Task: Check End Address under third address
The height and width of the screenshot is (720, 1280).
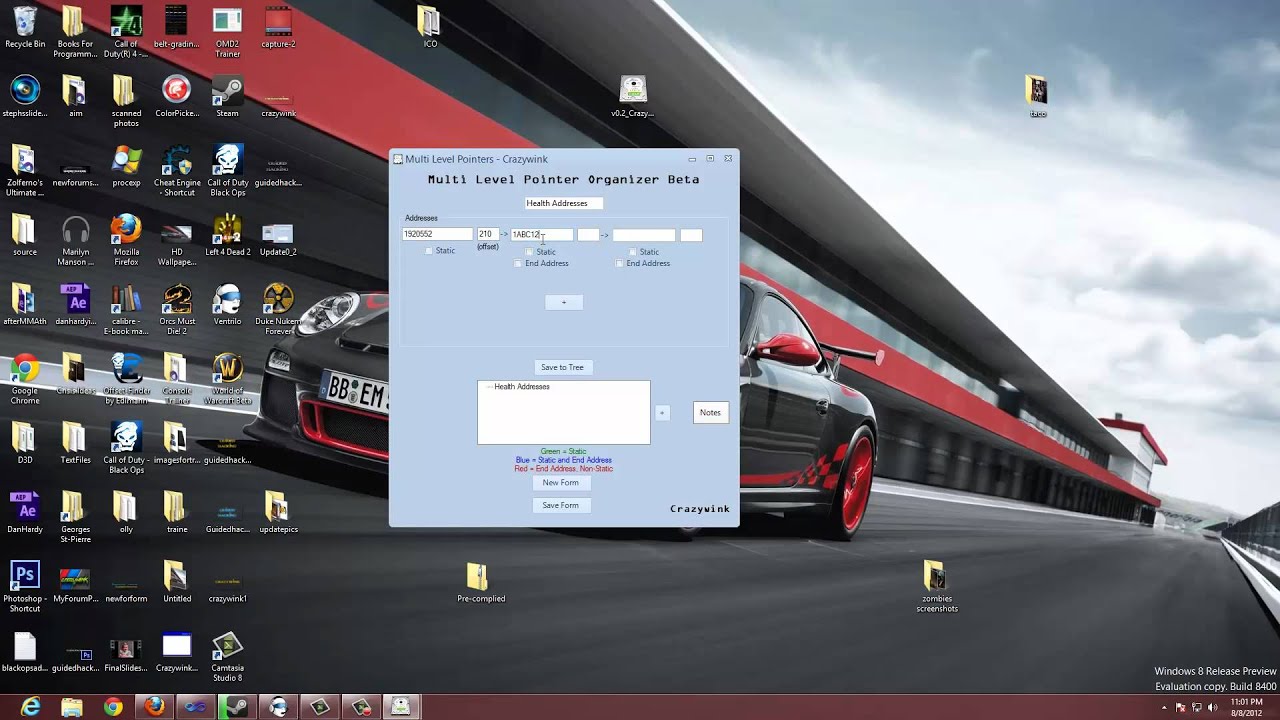Action: point(619,263)
